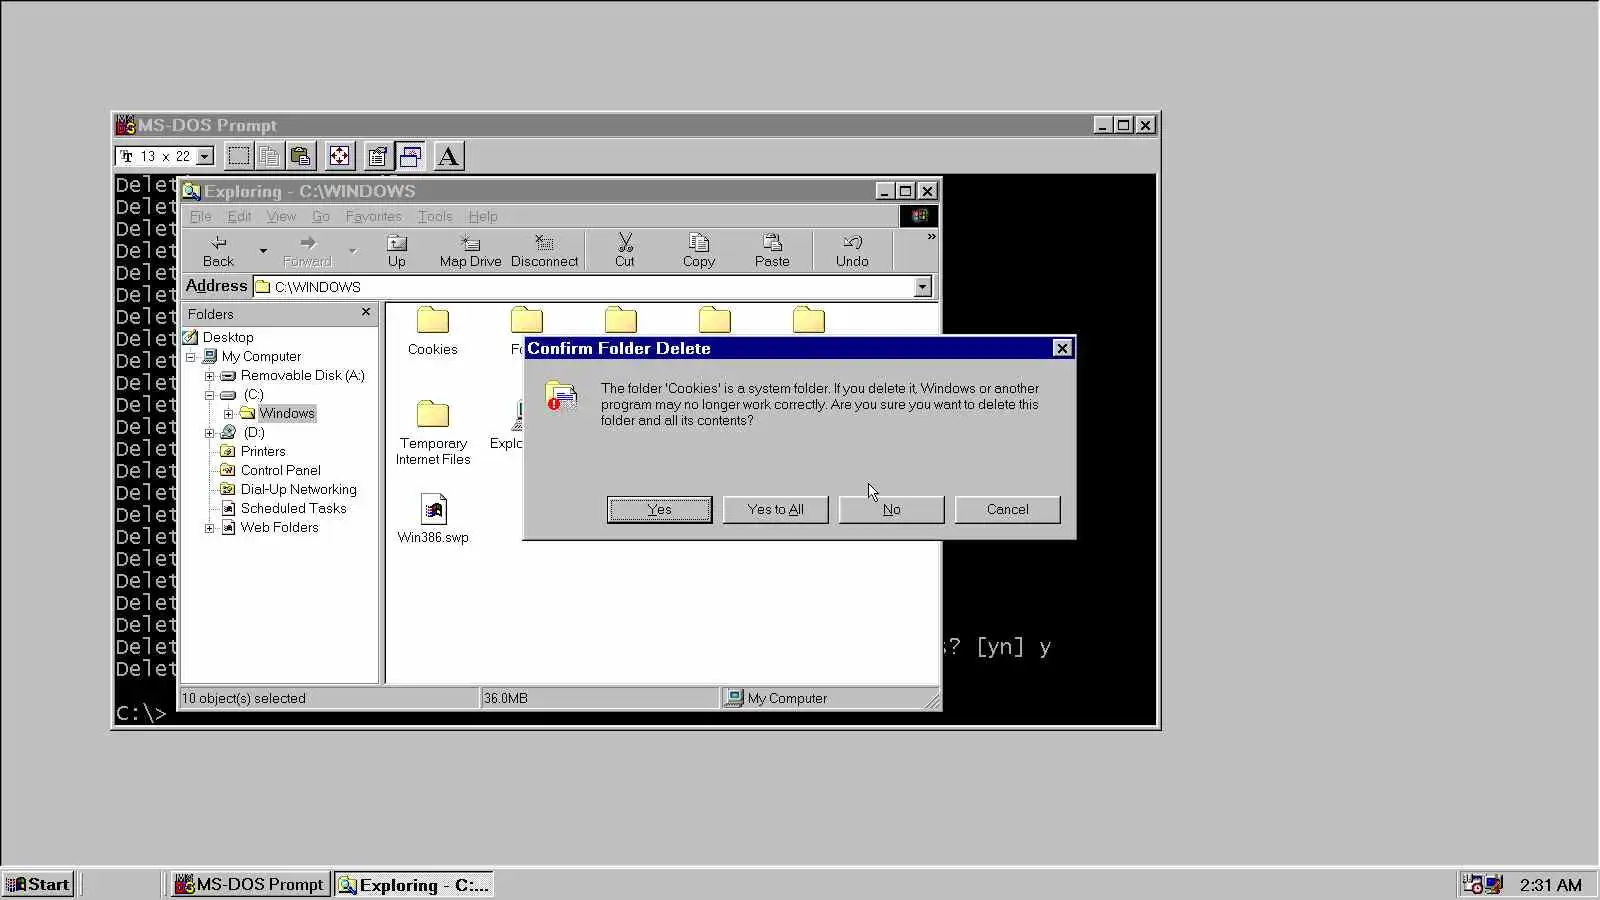
Task: Open the Tools menu in Explorer
Action: [x=435, y=216]
